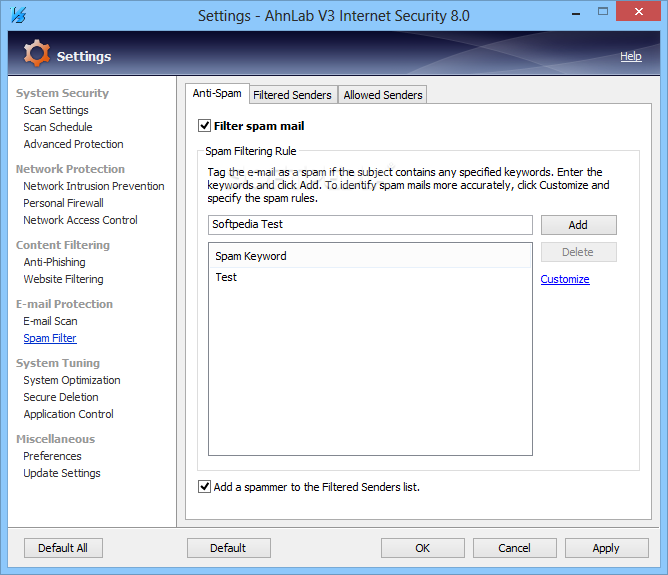Click the disabled Delete button
The height and width of the screenshot is (575, 668).
point(579,252)
